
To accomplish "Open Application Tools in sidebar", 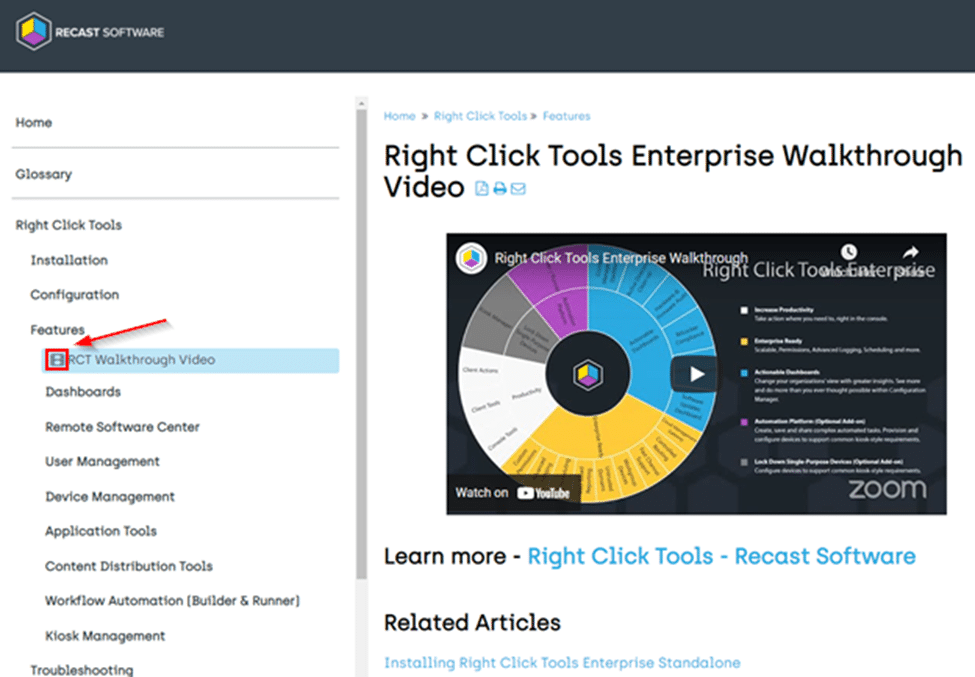I will (x=101, y=531).
